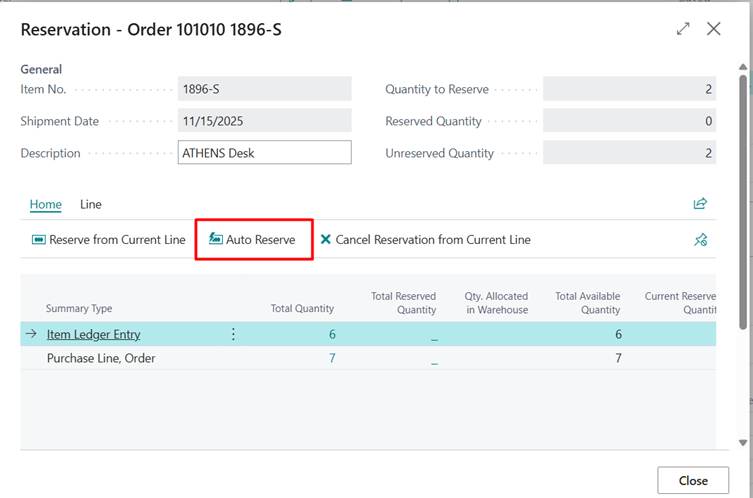Click the Description field ATHENS Desk
The height and width of the screenshot is (498, 753).
pos(264,153)
